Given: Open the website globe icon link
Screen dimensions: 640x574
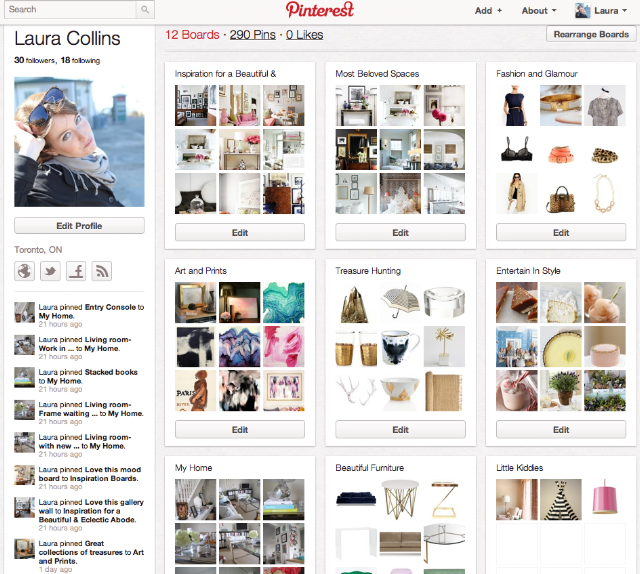Looking at the screenshot, I should point(24,271).
